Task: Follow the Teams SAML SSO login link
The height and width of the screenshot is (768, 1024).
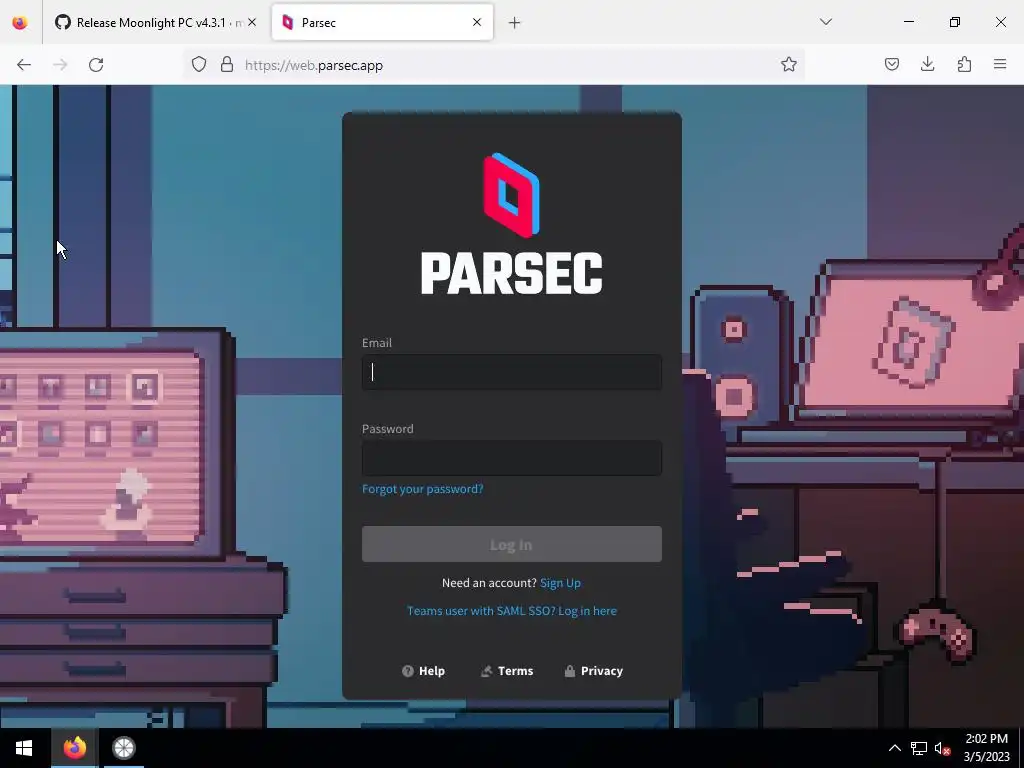Action: click(511, 611)
